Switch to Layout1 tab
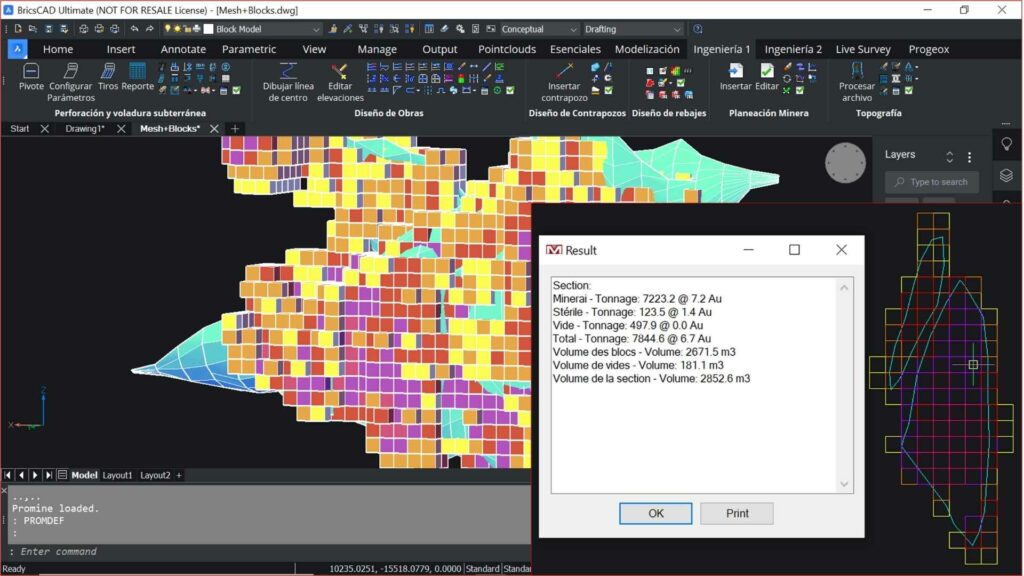 pos(118,475)
